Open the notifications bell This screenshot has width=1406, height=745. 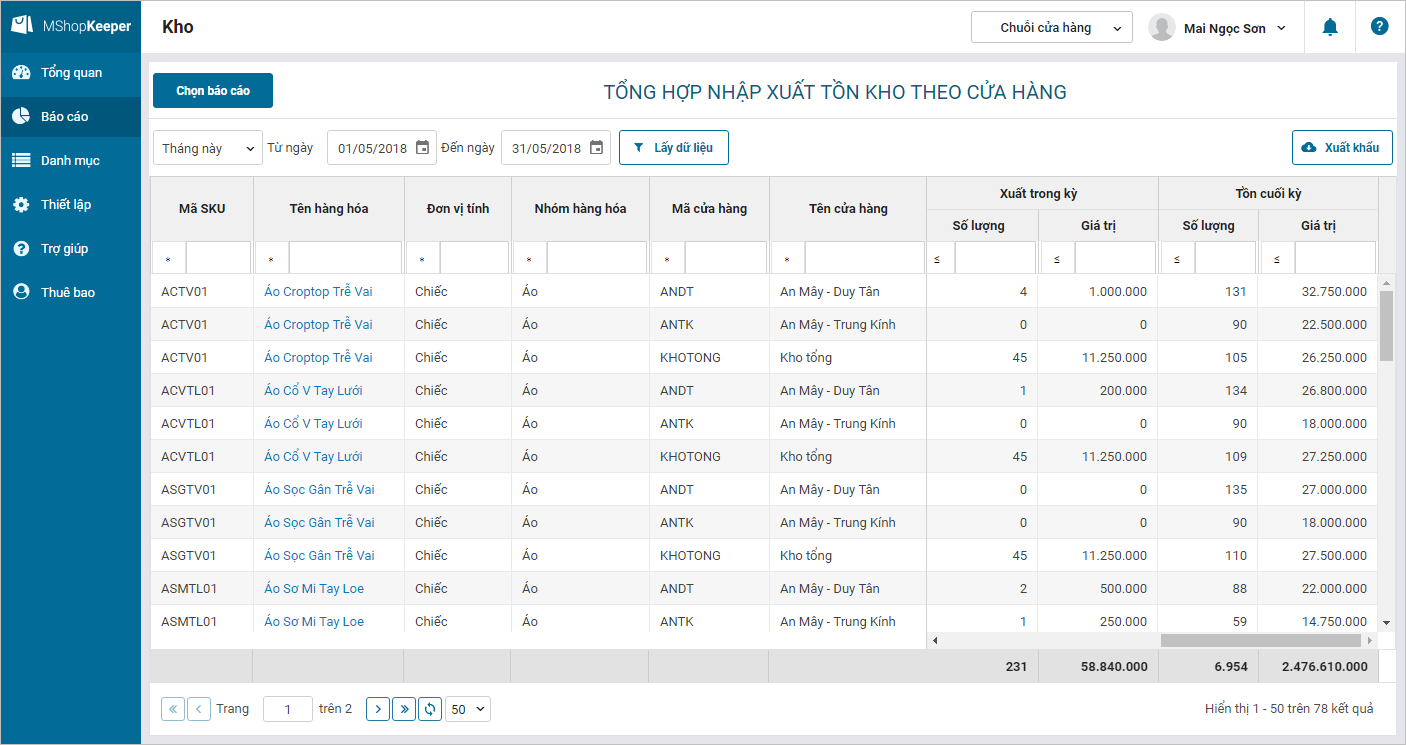(1330, 28)
